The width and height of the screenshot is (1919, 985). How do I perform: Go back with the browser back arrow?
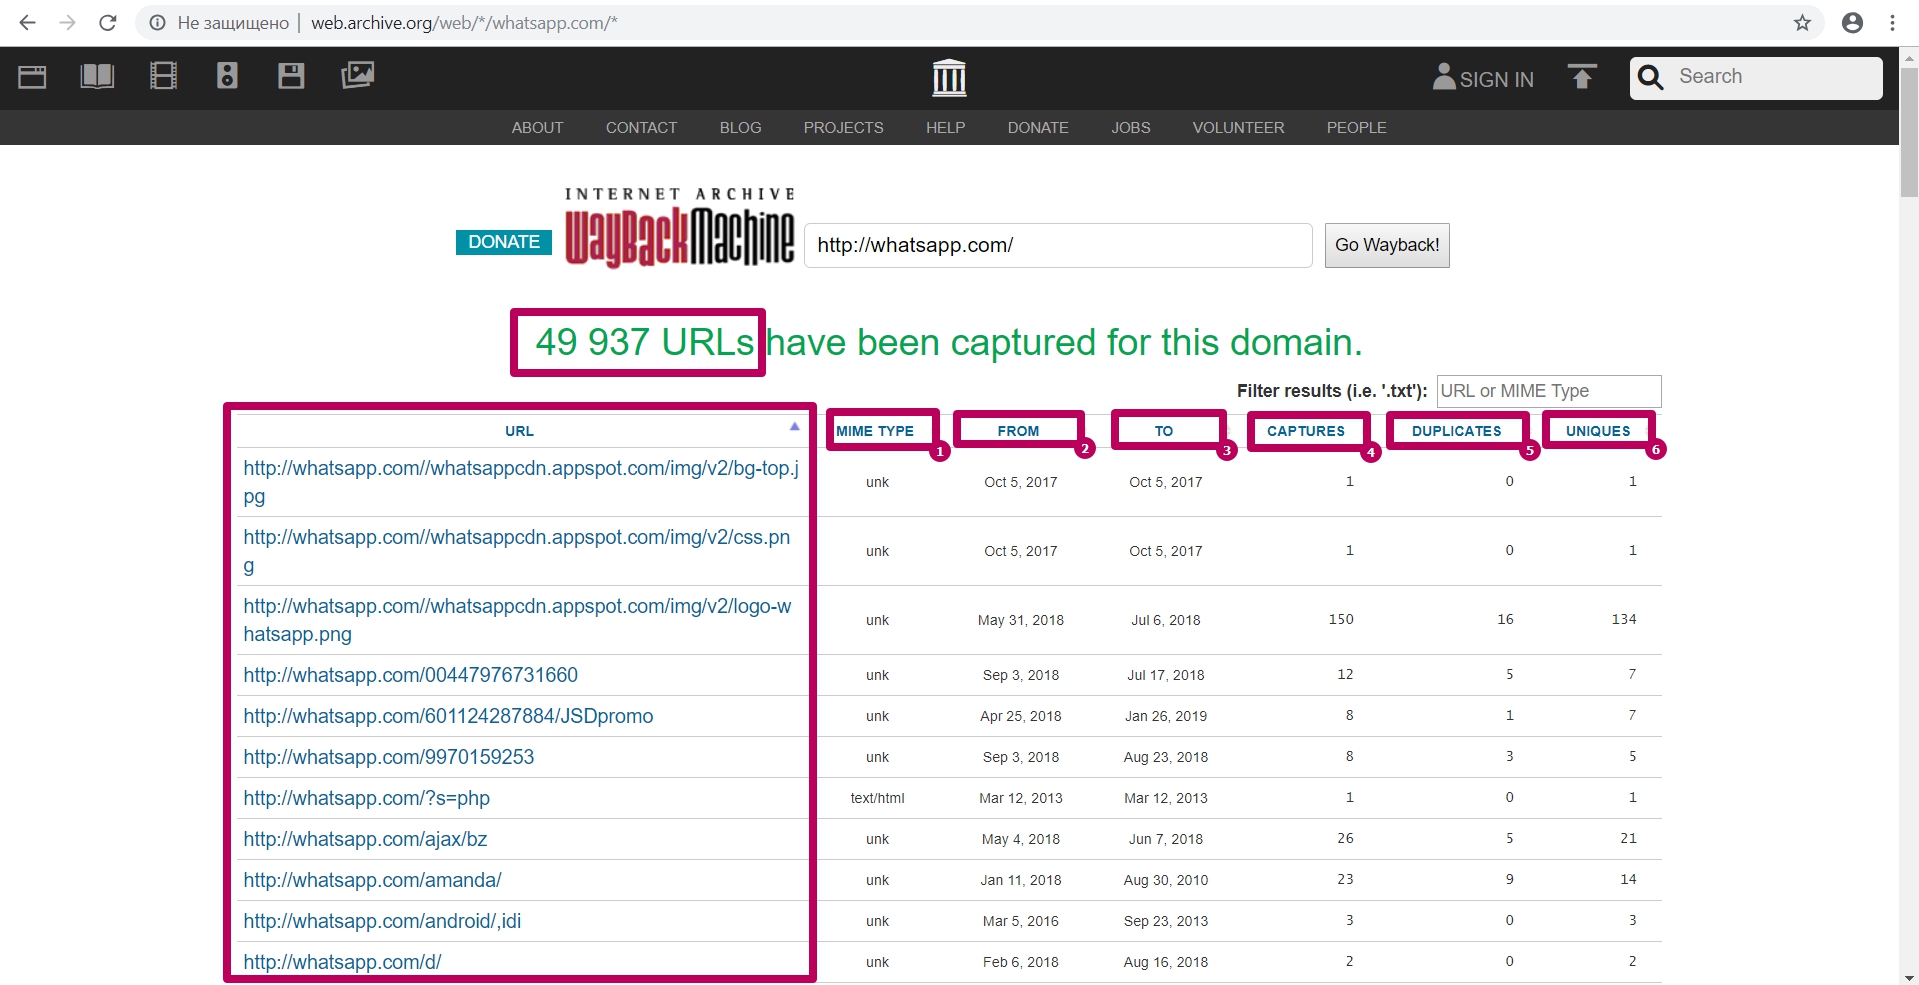coord(27,22)
